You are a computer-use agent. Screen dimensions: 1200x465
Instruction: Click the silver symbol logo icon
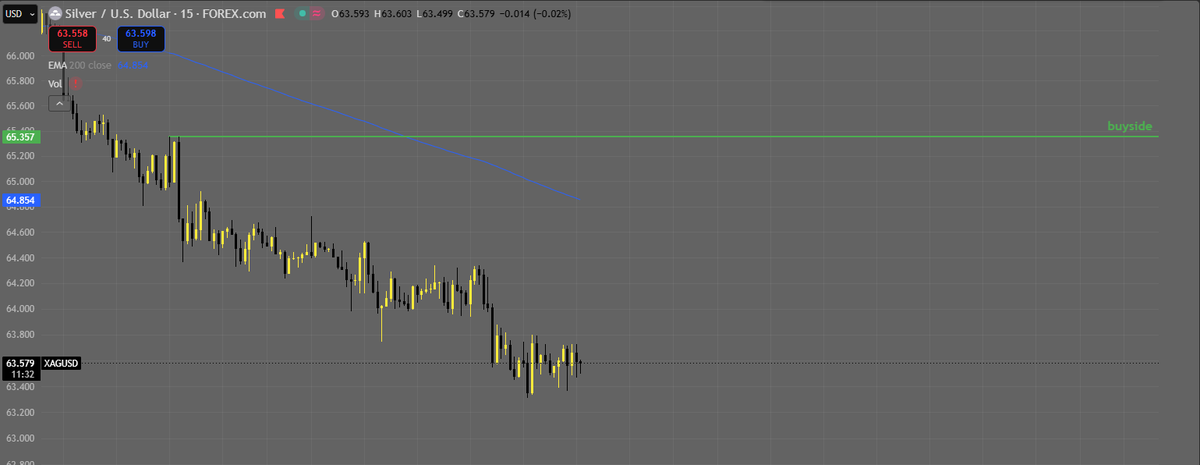54,15
